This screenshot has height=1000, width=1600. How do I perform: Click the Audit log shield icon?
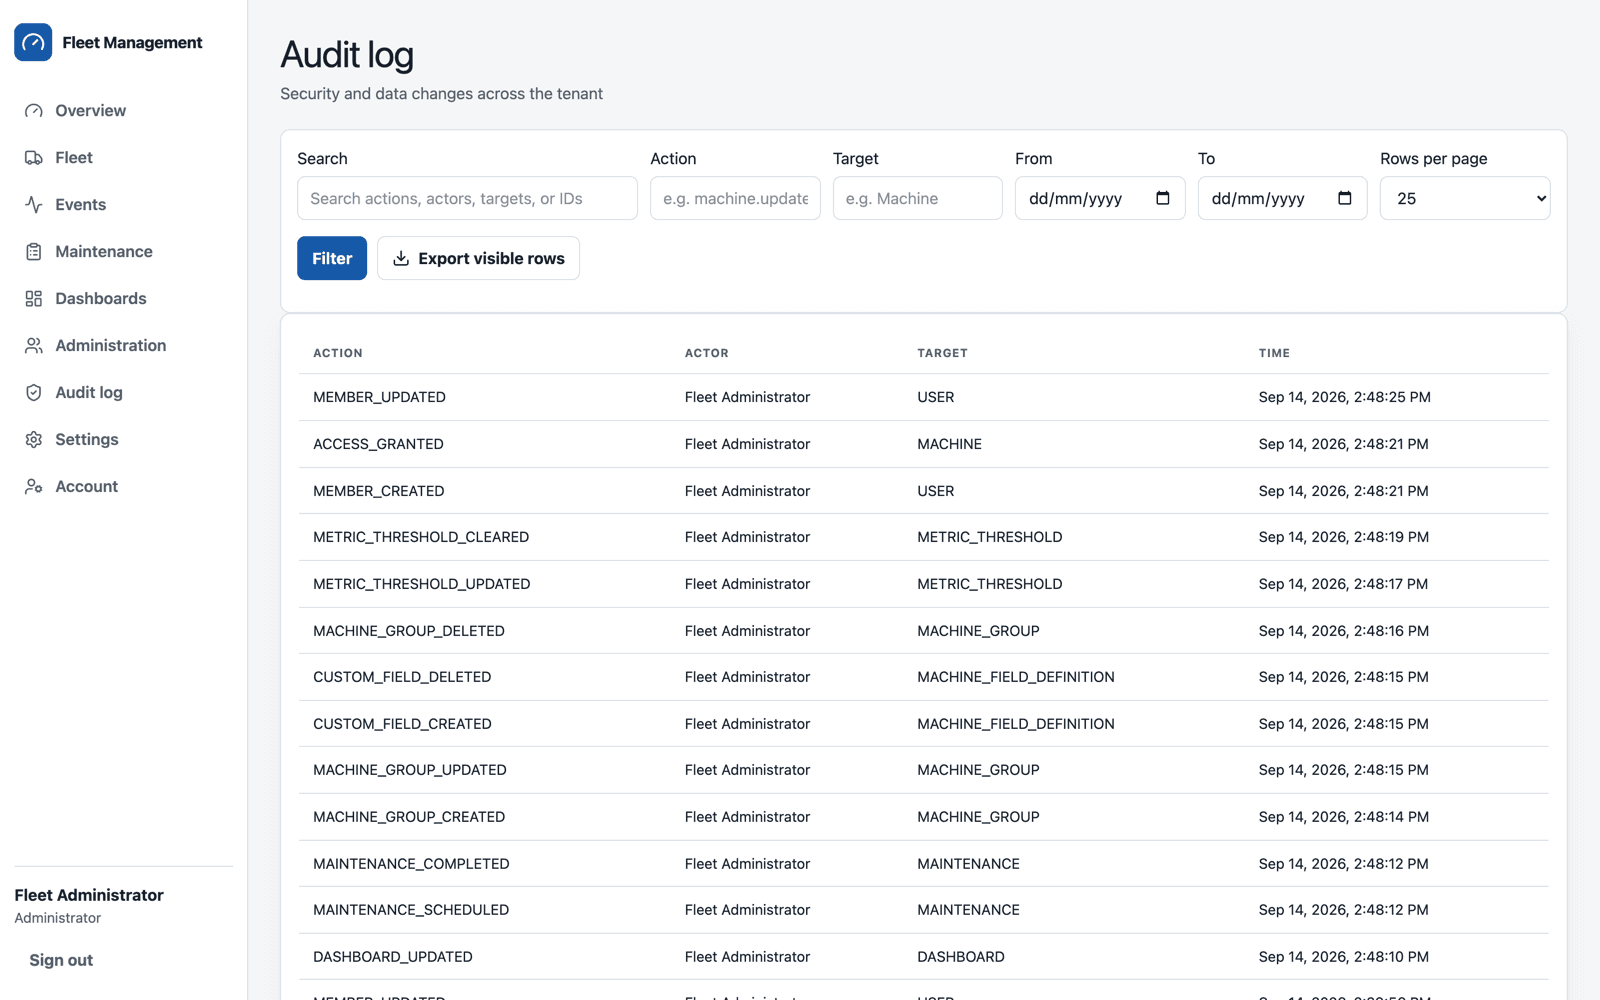point(34,393)
